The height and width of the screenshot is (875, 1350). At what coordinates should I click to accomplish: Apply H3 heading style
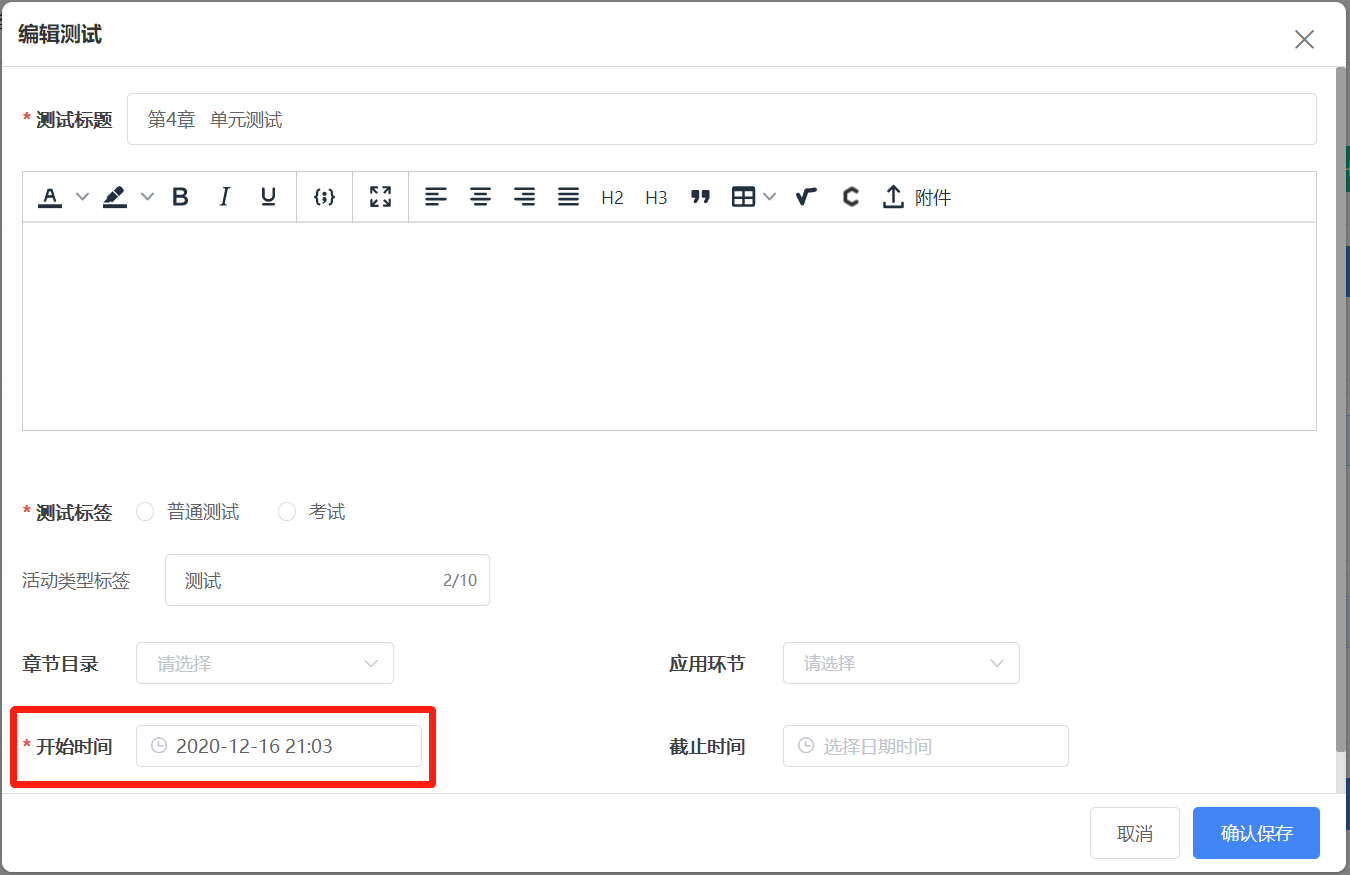pyautogui.click(x=656, y=198)
